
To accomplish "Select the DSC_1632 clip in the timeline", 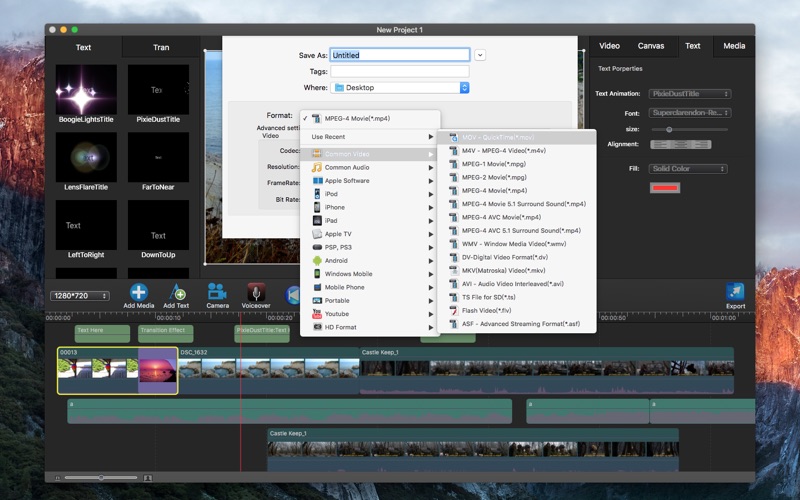I will point(269,371).
